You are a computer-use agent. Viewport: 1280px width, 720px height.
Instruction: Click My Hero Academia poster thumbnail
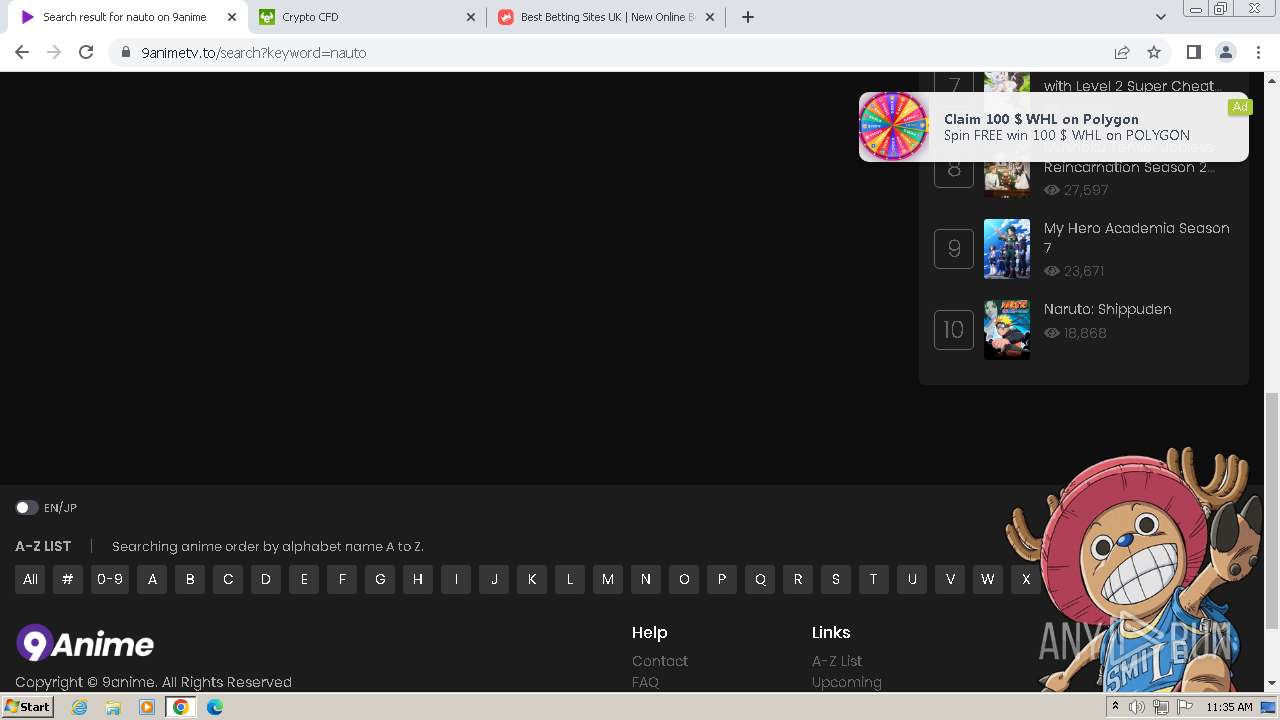click(1007, 249)
